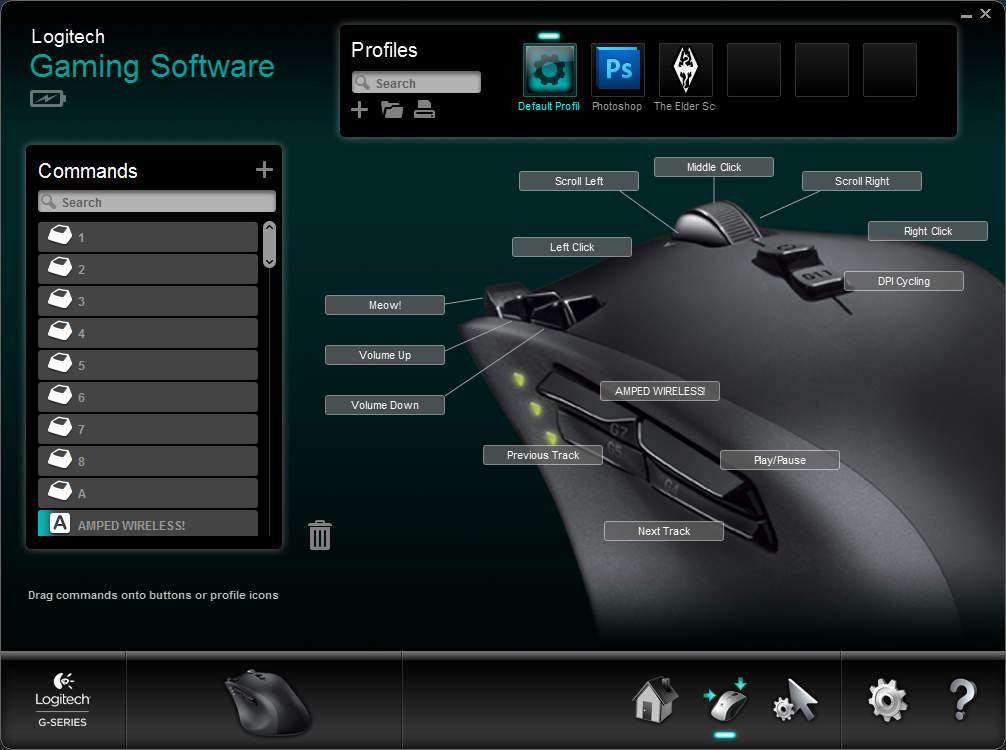The image size is (1006, 750).
Task: Select command 5 in Commands list
Action: coord(148,365)
